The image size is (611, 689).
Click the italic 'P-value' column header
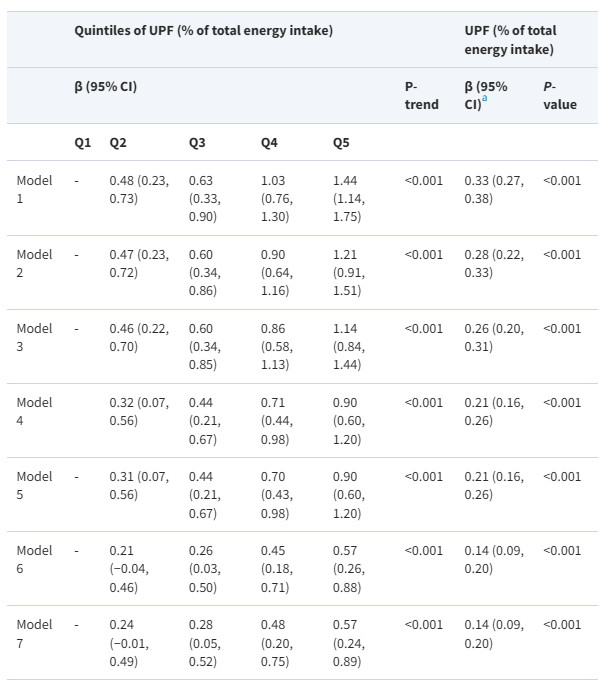[559, 95]
